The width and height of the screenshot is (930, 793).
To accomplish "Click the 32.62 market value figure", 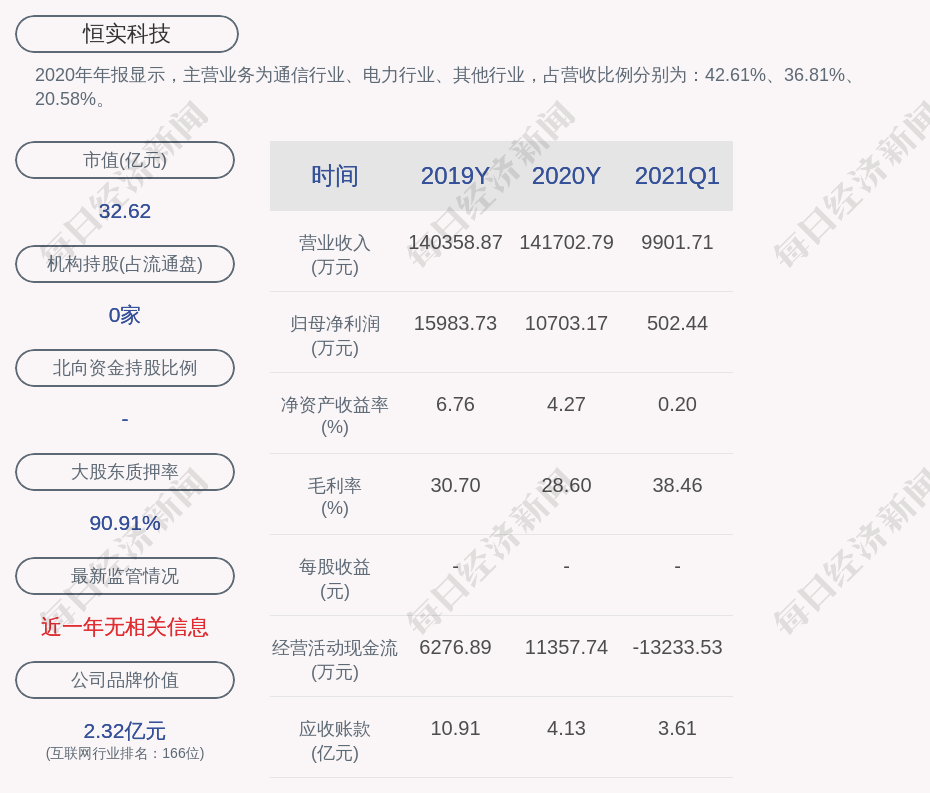I will coord(125,211).
